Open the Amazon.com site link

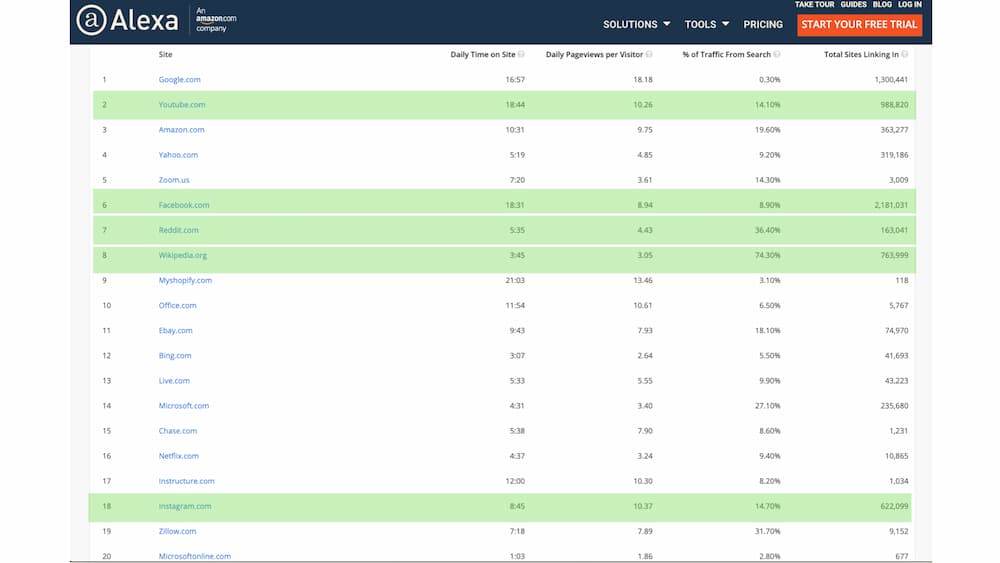181,129
